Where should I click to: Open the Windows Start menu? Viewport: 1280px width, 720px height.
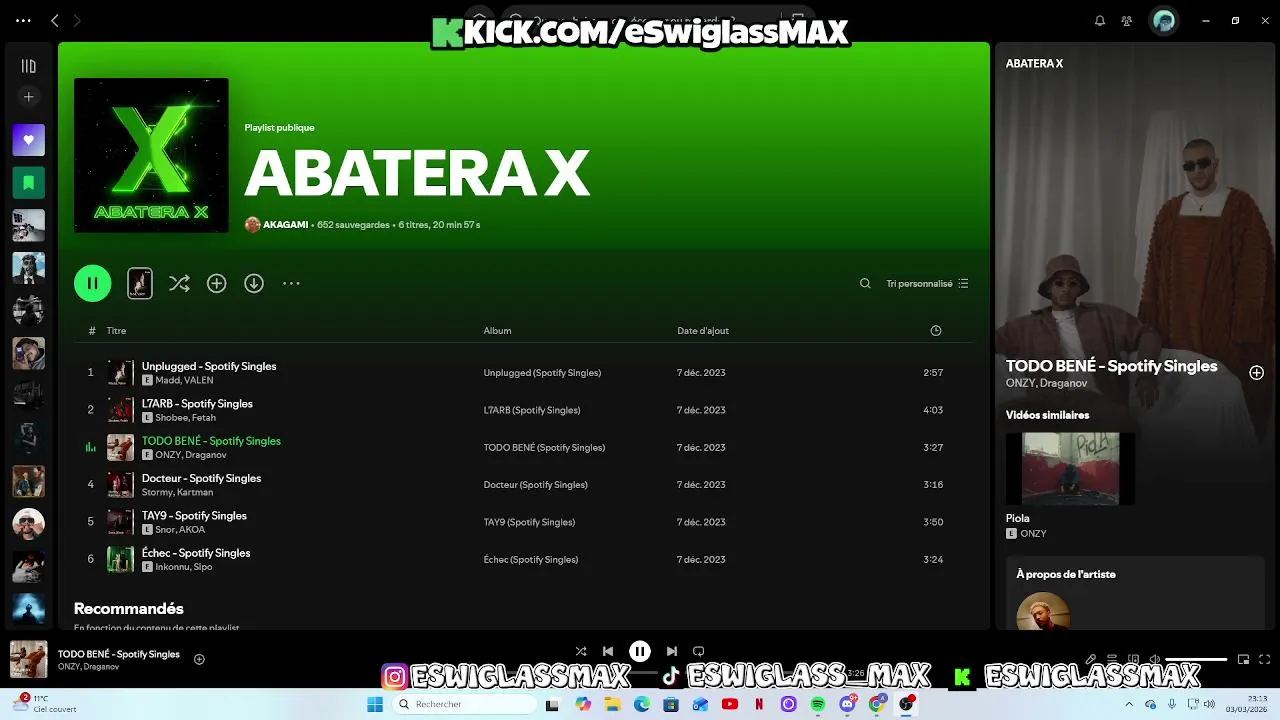tap(375, 704)
